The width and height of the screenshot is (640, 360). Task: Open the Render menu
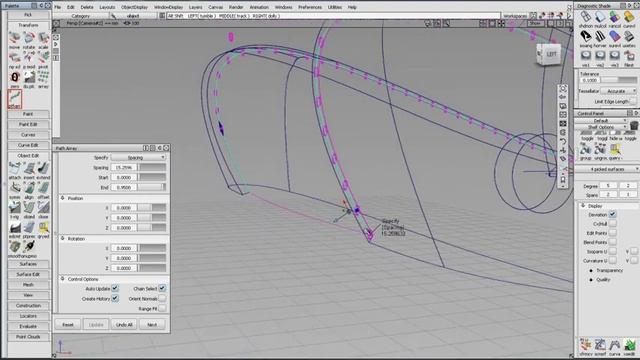[236, 7]
